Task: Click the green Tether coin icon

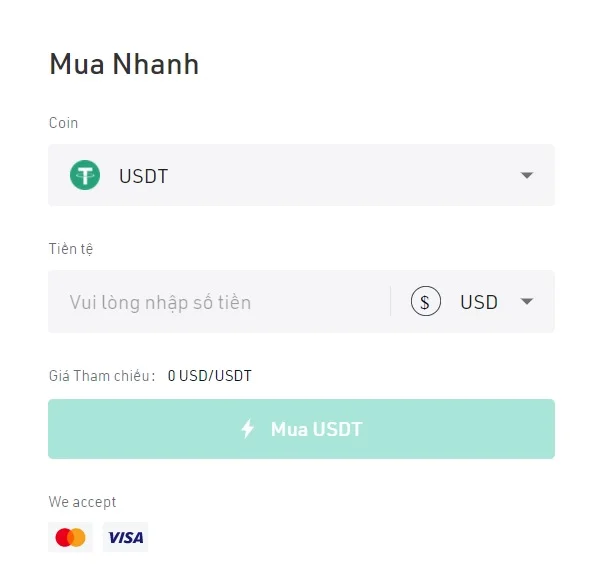Action: click(85, 175)
